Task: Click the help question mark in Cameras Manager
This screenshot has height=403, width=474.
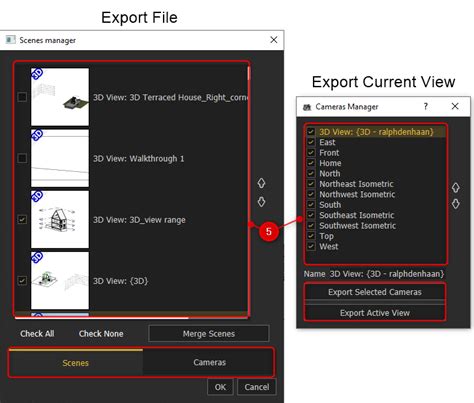Action: (426, 106)
